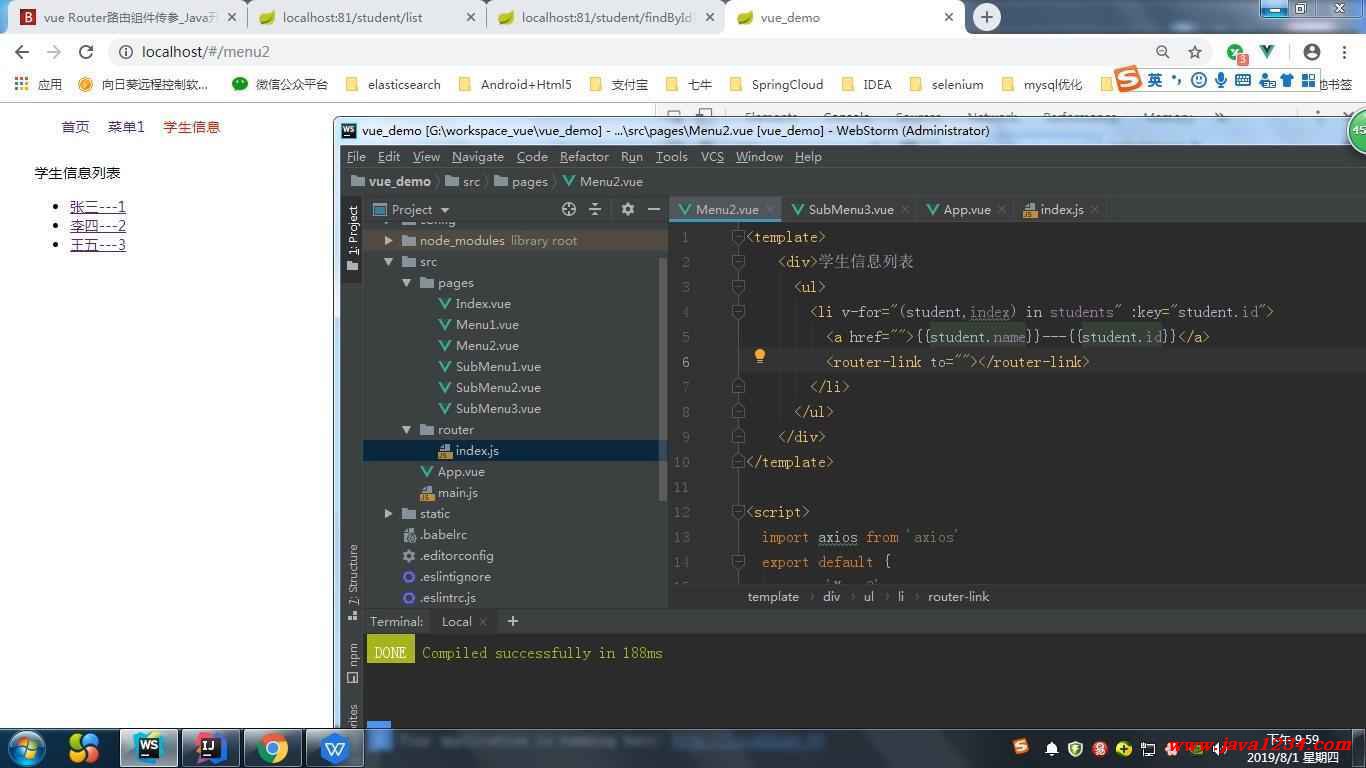Click the locate/scroll from source icon
This screenshot has width=1366, height=768.
coord(569,209)
